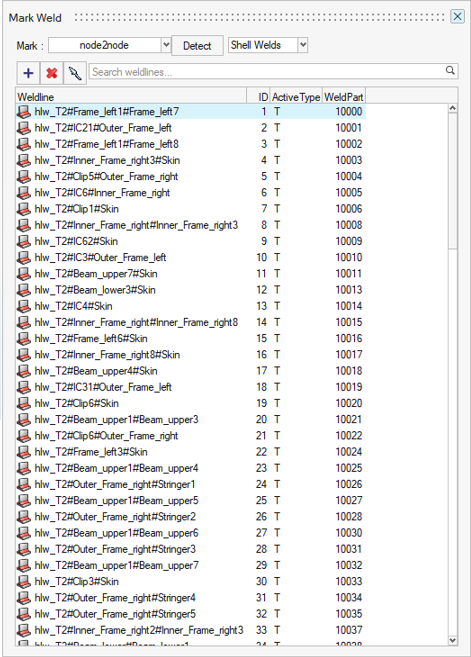Sort by the Weldline column header

coord(132,97)
